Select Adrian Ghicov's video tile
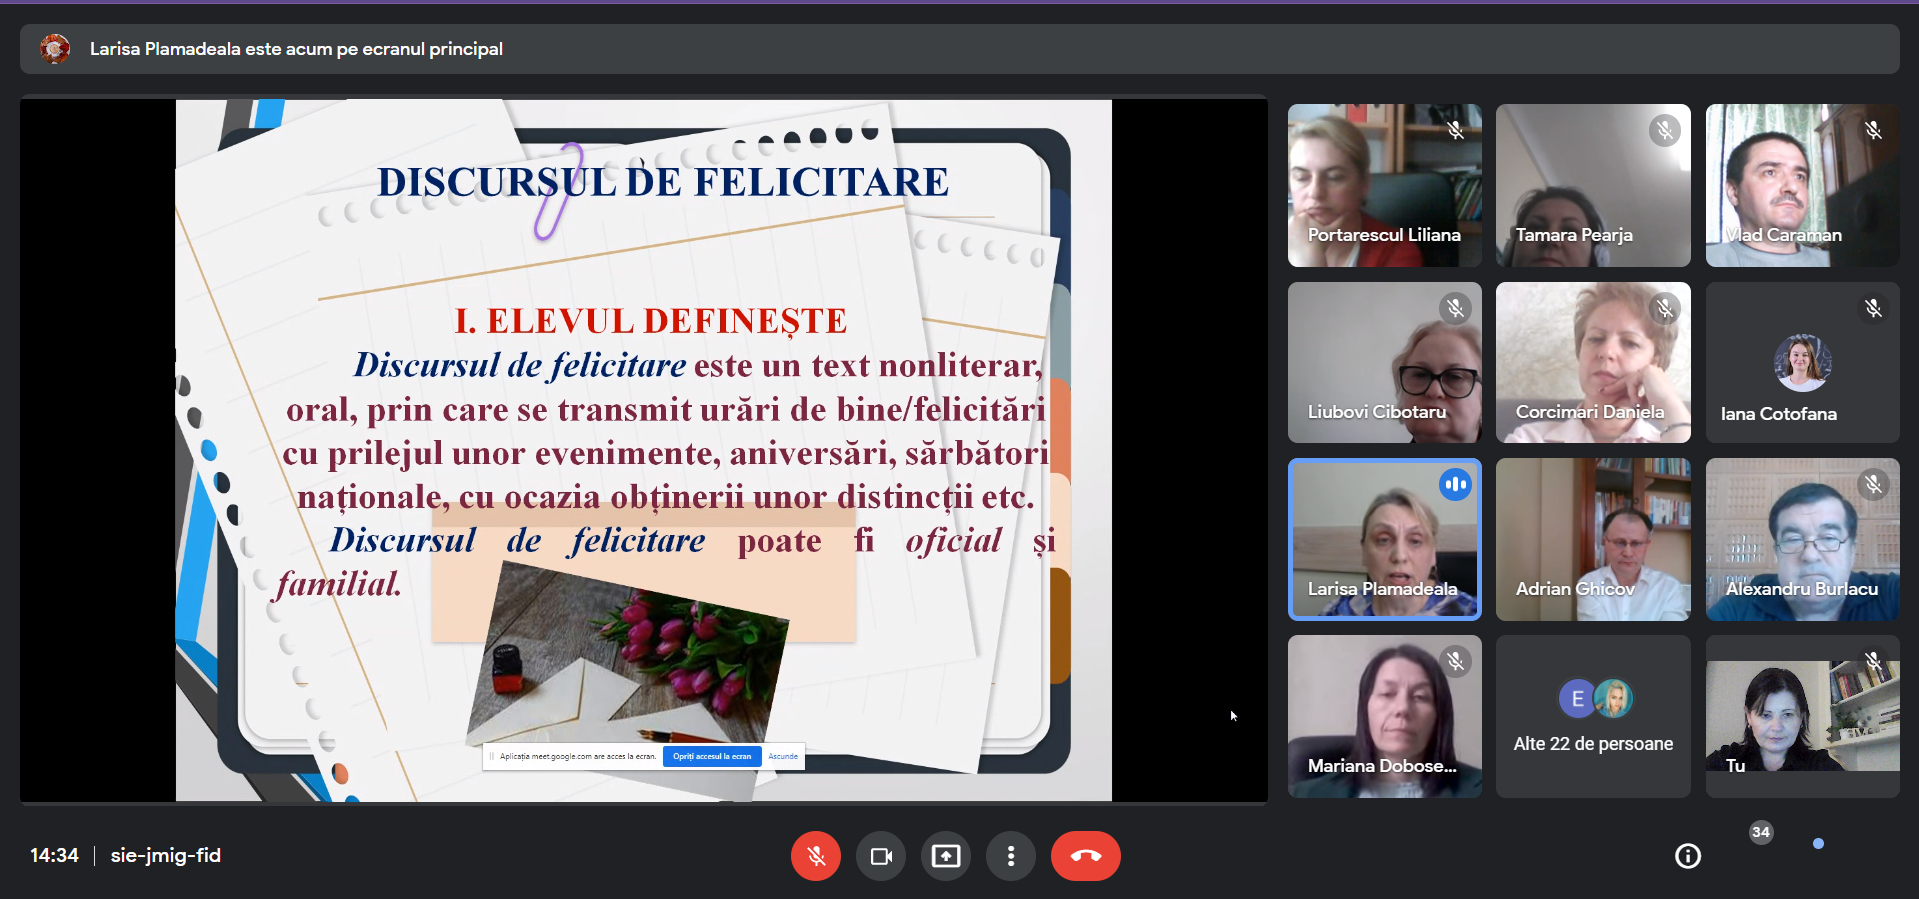Screen dimensions: 1919x899 pyautogui.click(x=1593, y=539)
